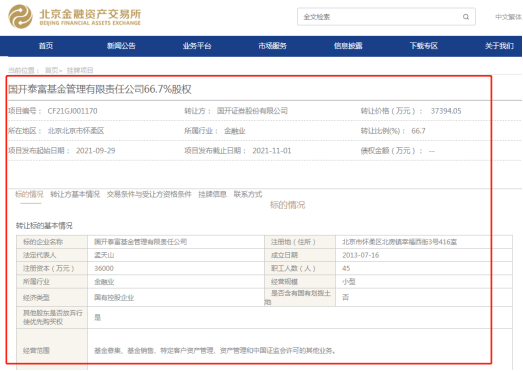The height and width of the screenshot is (371, 523).
Task: Click transfer ratio value 66.7
Action: click(418, 131)
